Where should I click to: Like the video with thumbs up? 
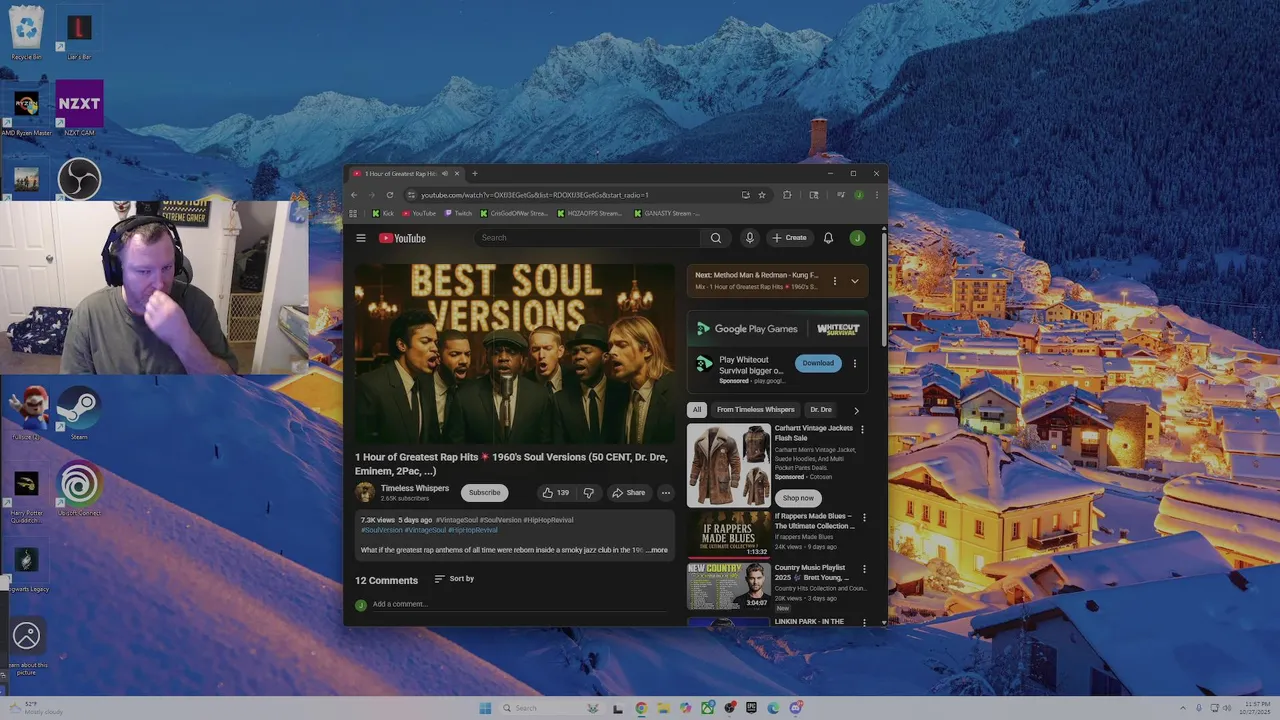556,492
